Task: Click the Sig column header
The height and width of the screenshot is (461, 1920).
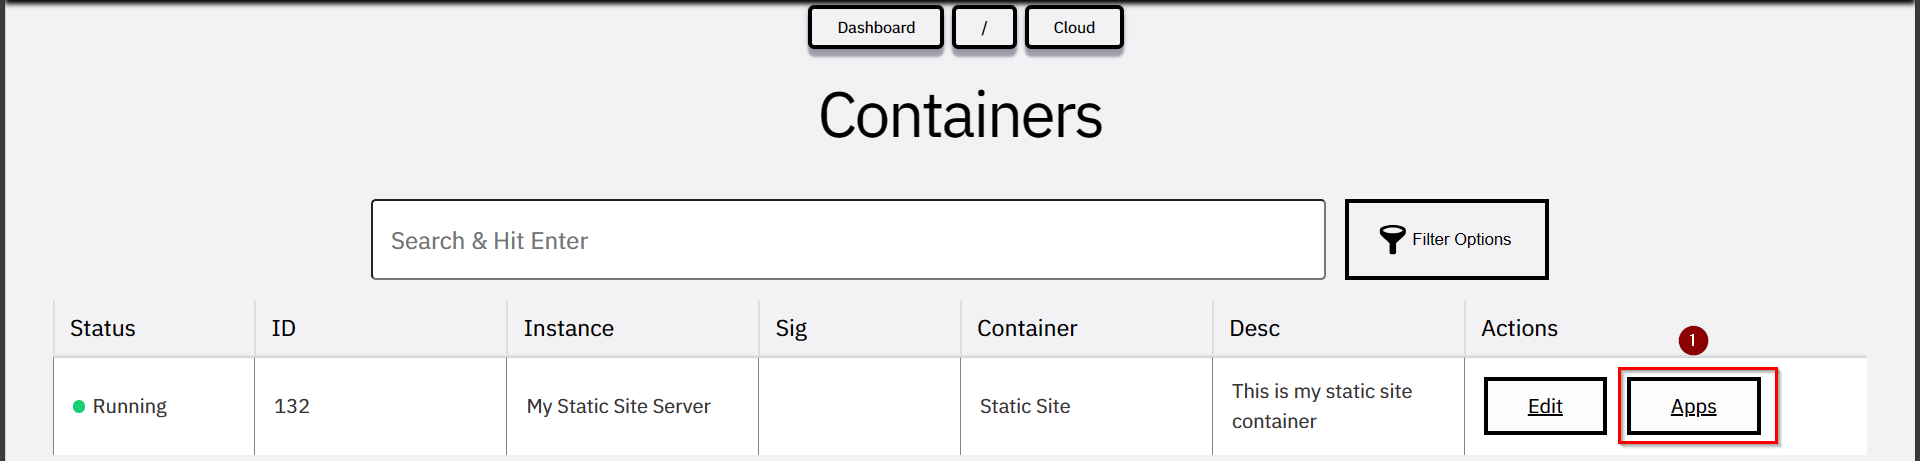Action: pyautogui.click(x=791, y=328)
